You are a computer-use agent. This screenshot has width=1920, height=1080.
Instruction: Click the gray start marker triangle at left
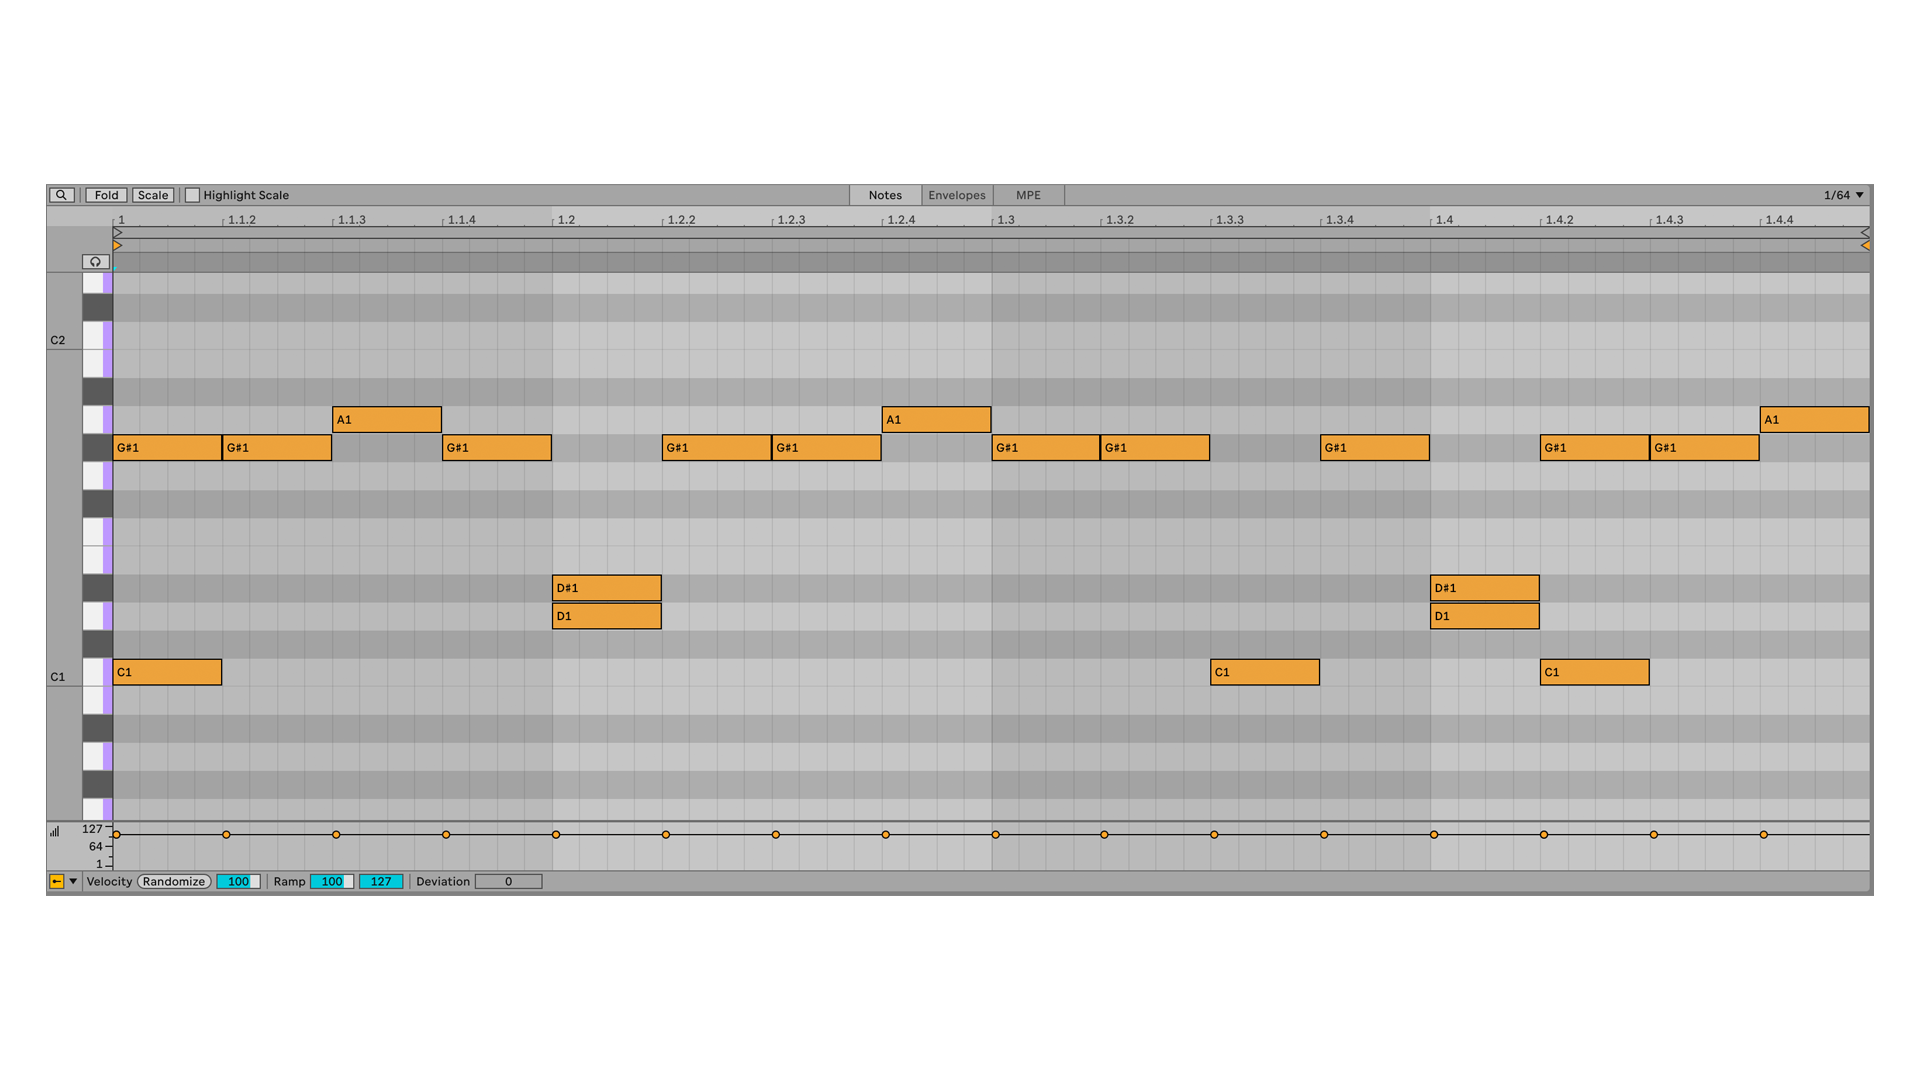coord(118,232)
